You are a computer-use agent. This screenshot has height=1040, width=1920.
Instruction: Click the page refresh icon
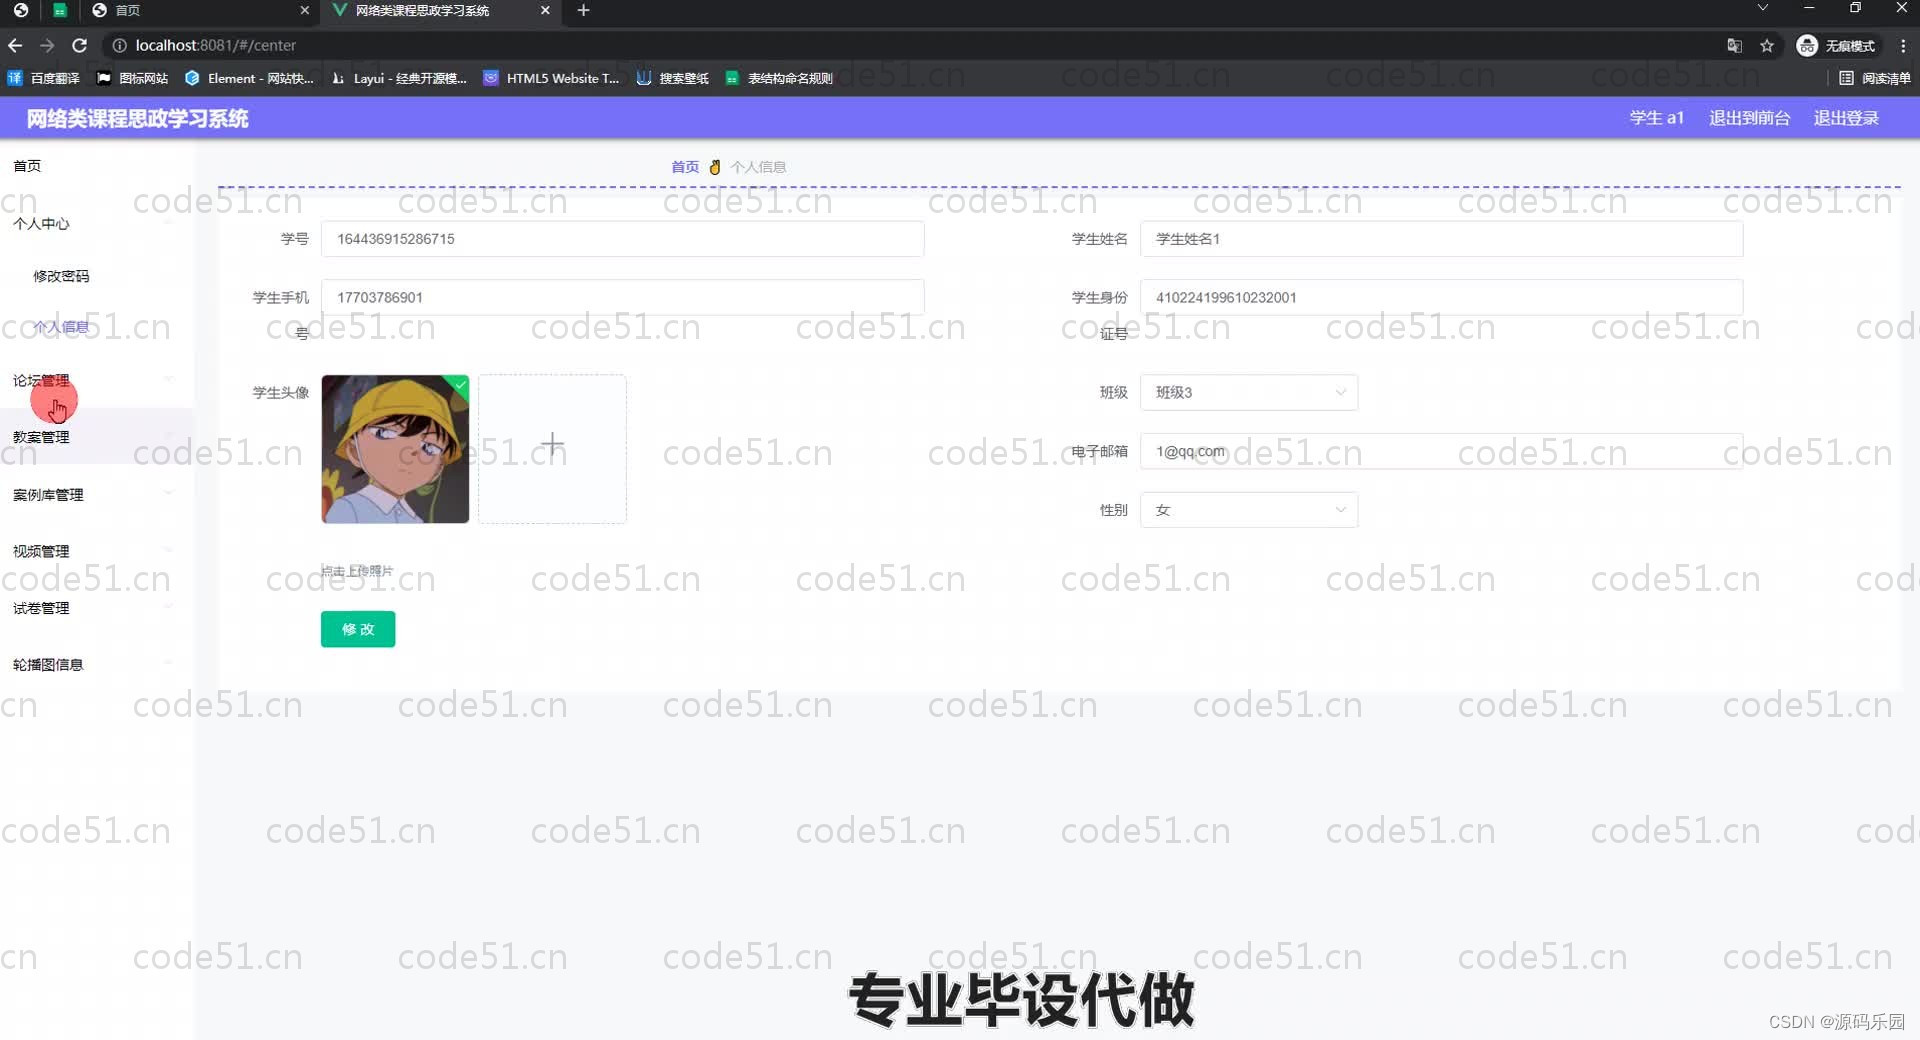[79, 45]
